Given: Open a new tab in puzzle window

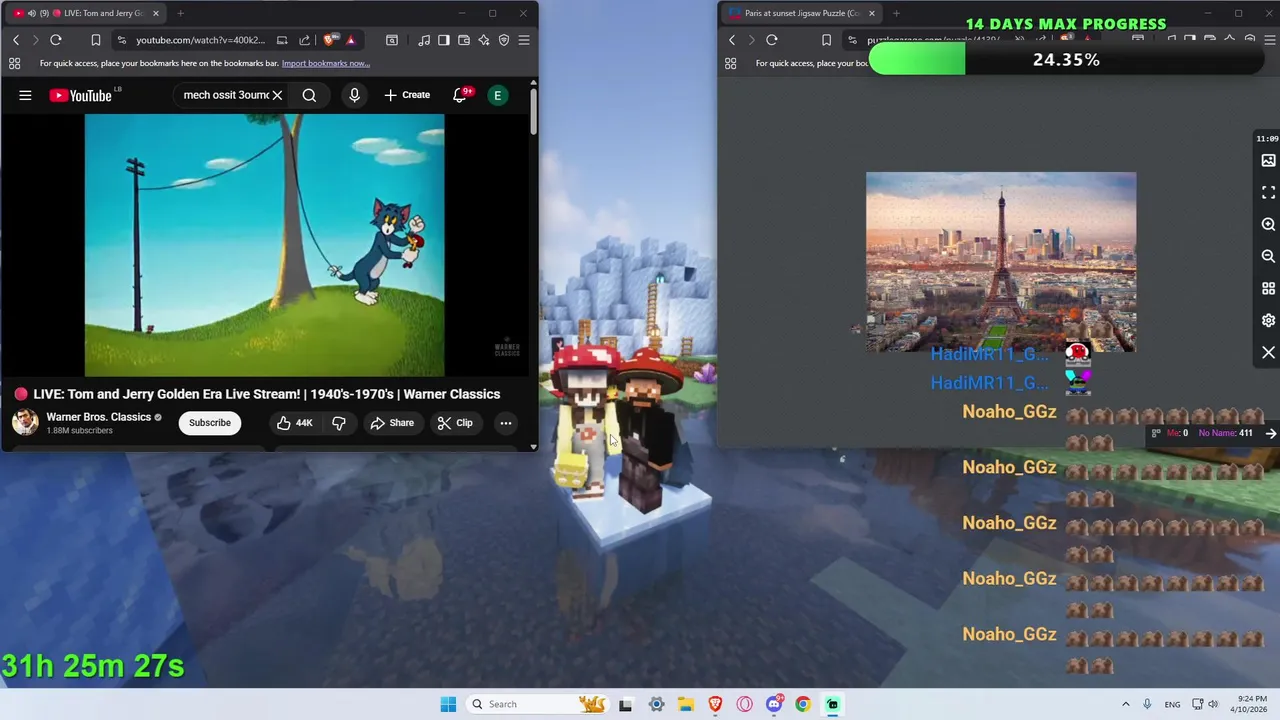Looking at the screenshot, I should click(x=896, y=13).
